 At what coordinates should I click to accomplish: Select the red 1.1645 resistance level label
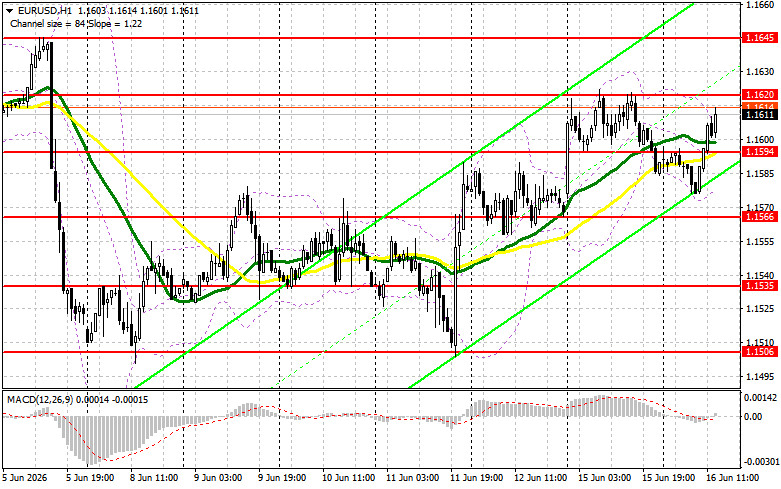pyautogui.click(x=760, y=38)
